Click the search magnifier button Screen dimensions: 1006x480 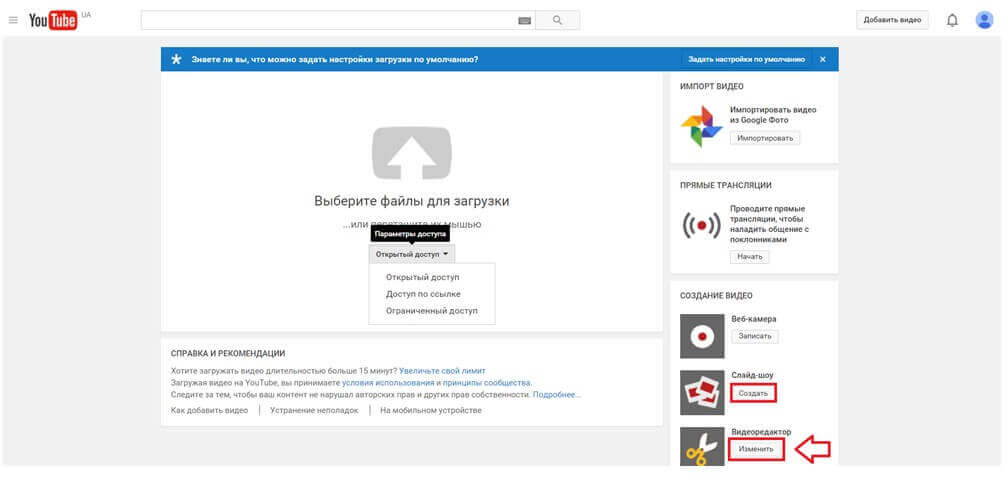click(x=557, y=20)
